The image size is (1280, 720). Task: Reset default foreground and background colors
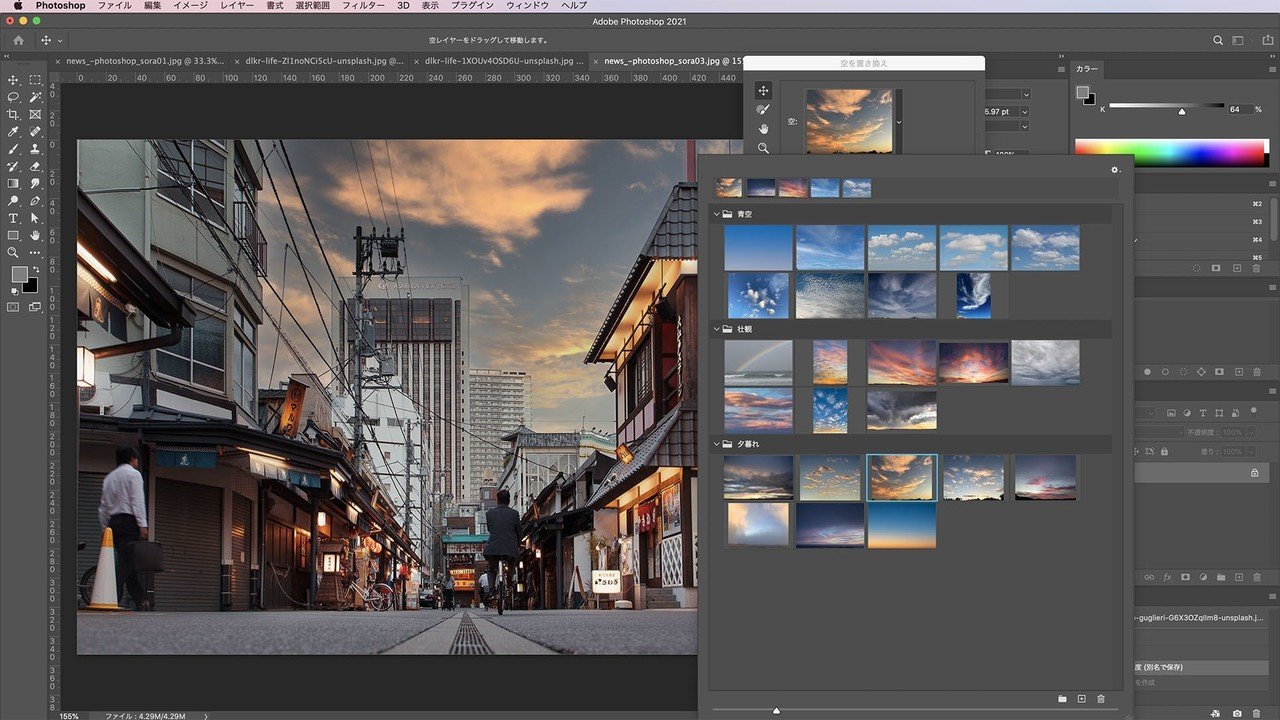click(x=13, y=291)
